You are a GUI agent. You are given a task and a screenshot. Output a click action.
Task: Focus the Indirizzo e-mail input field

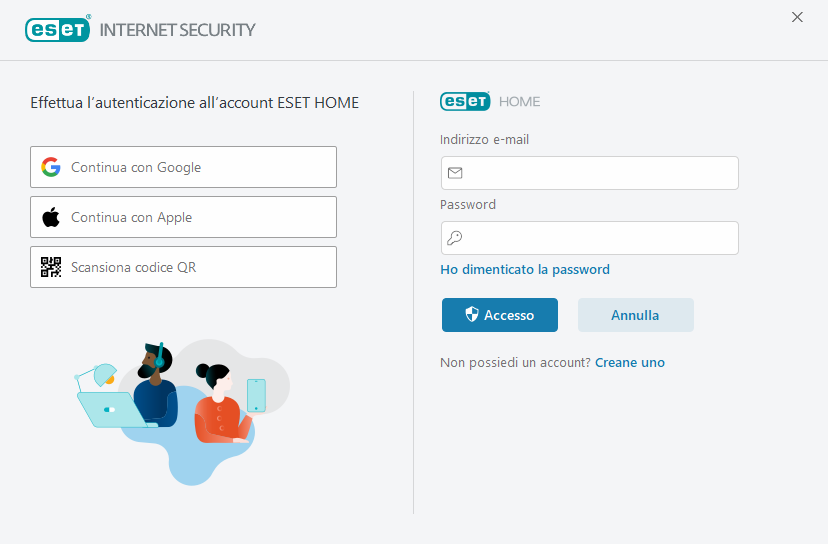[x=600, y=173]
